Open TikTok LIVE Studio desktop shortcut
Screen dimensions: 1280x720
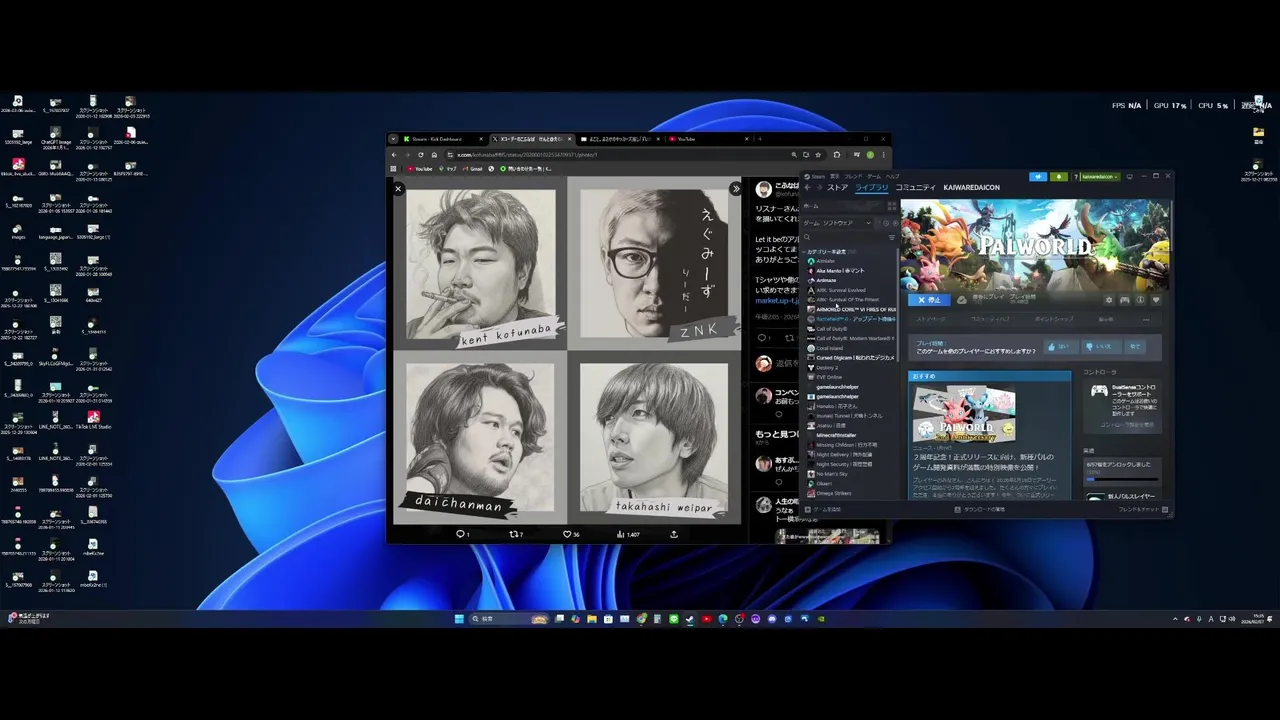[93, 420]
